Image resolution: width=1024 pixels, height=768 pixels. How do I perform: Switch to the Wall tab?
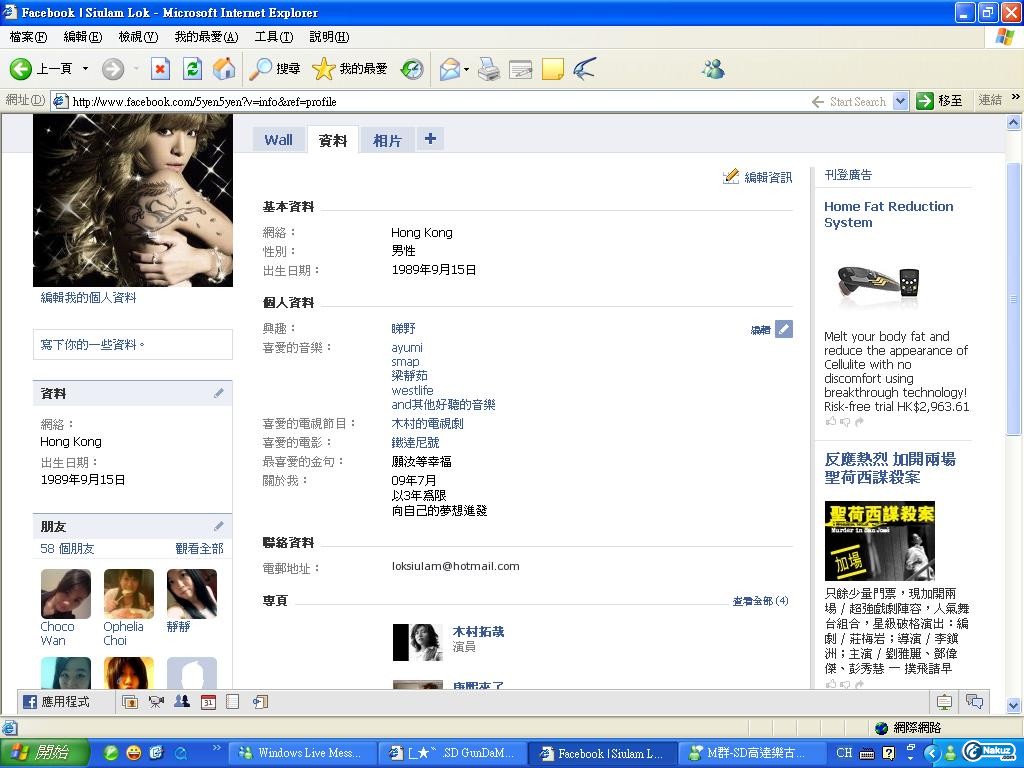point(278,140)
